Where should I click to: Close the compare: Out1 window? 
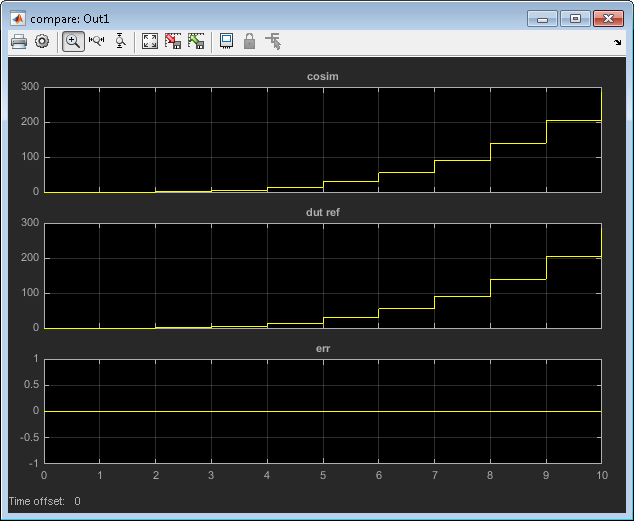click(608, 19)
